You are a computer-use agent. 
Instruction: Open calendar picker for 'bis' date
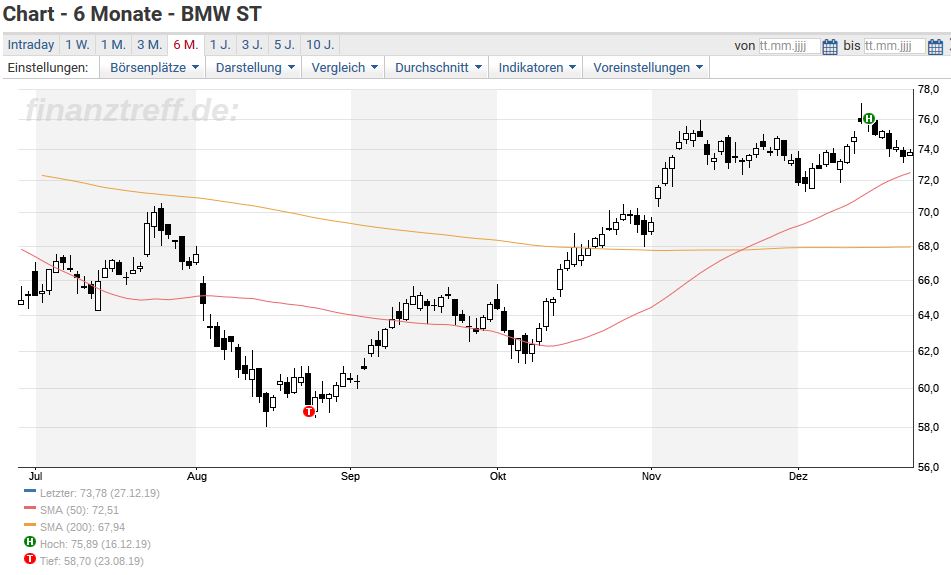(x=935, y=46)
